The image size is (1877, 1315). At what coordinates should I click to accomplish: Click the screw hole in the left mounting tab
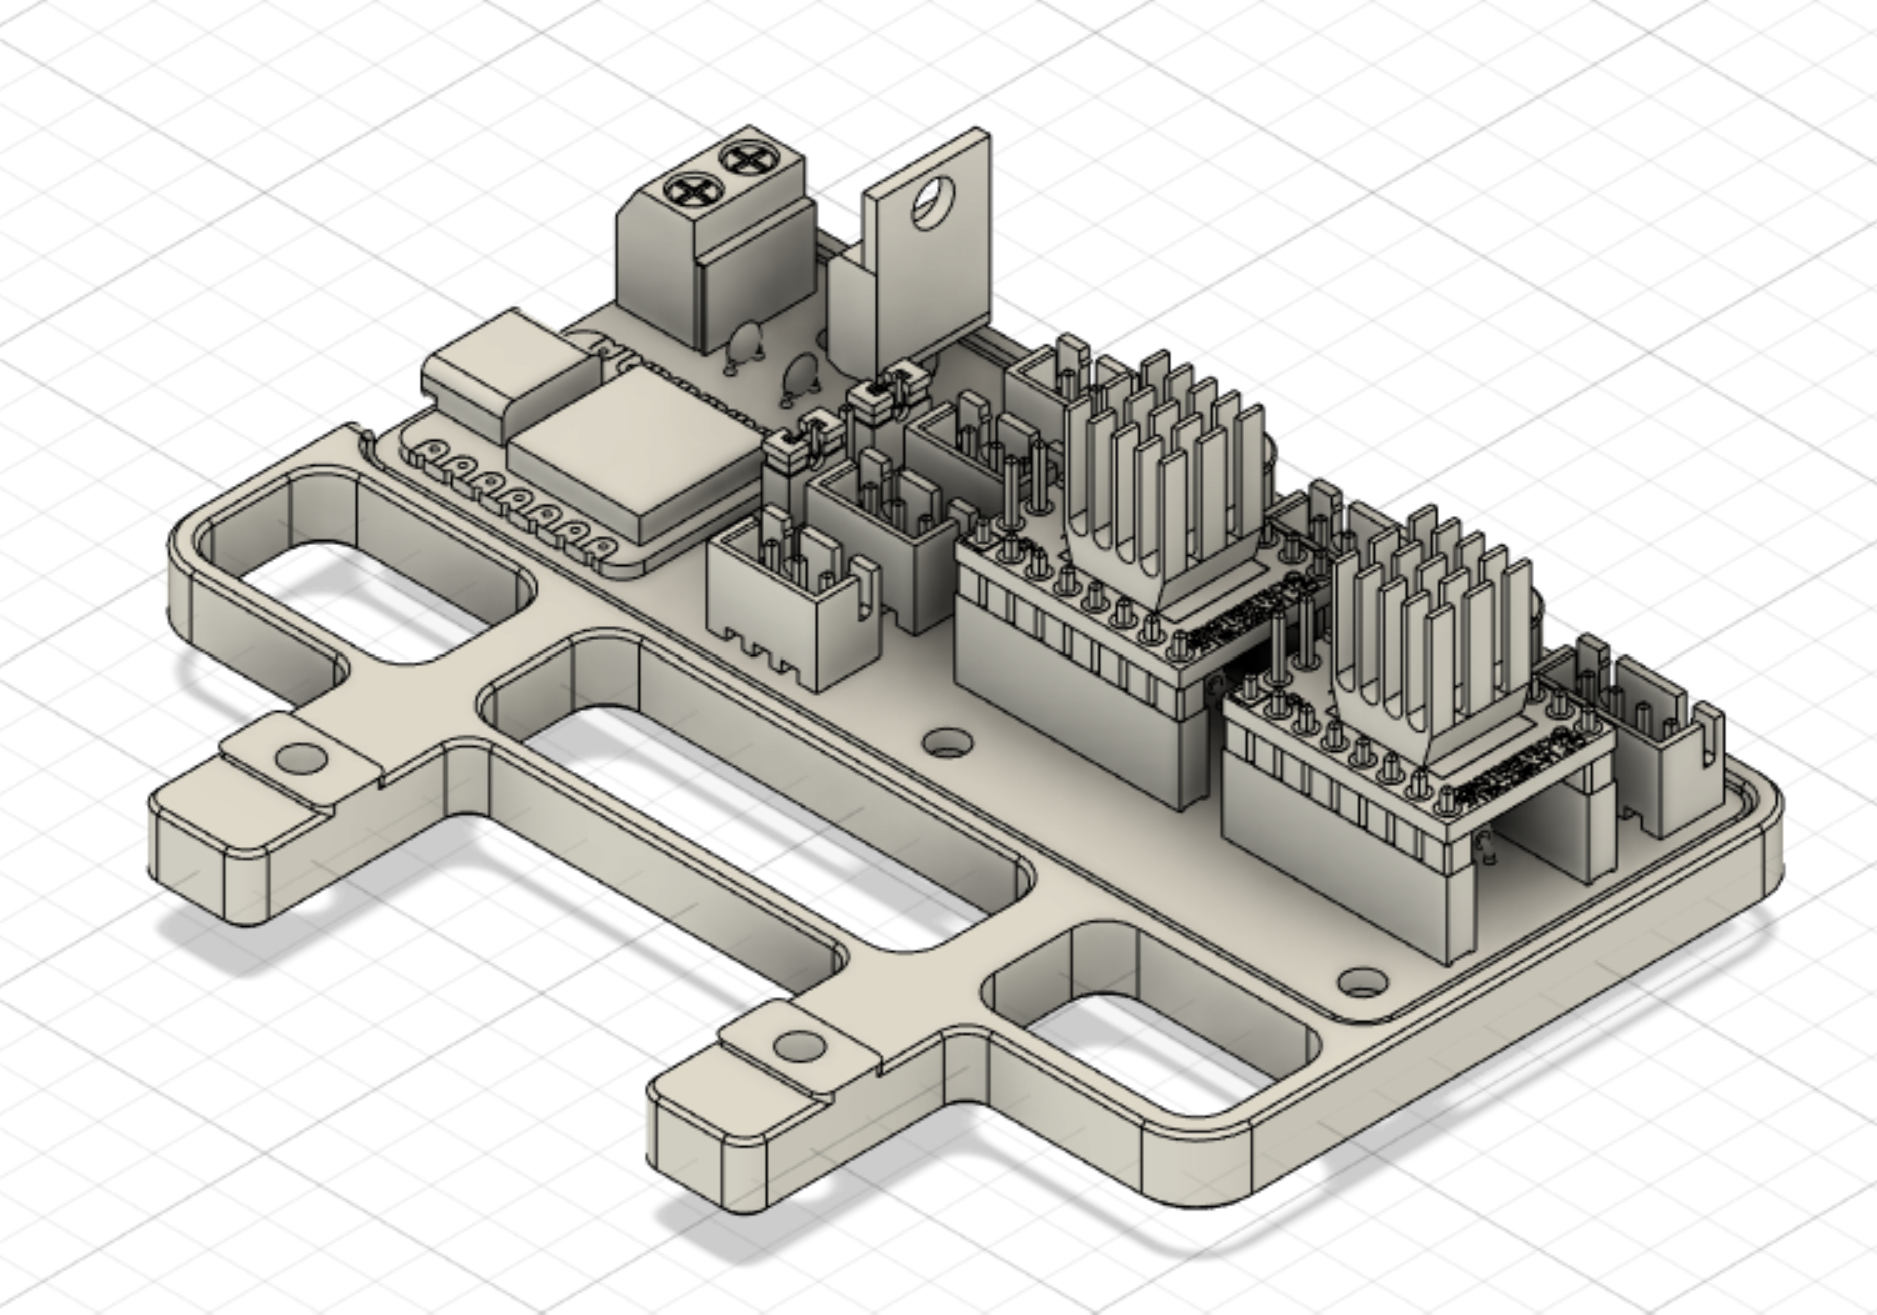[299, 757]
